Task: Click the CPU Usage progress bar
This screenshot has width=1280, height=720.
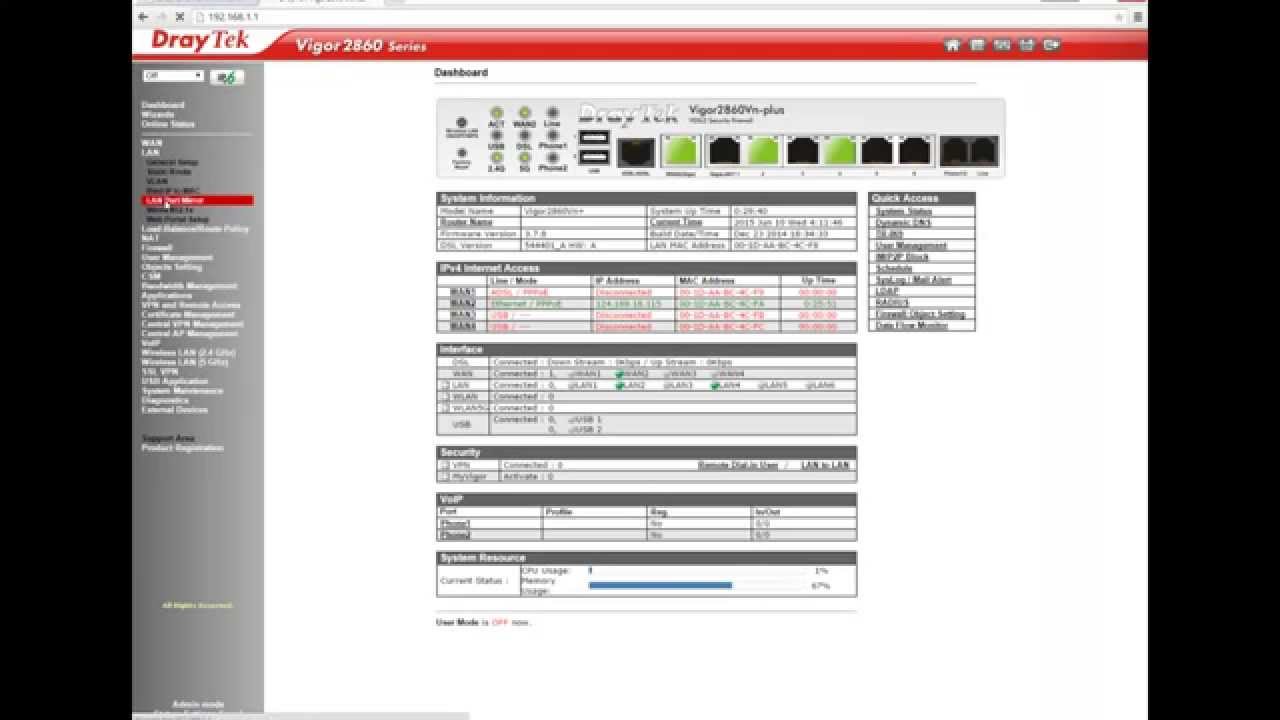Action: [x=695, y=571]
